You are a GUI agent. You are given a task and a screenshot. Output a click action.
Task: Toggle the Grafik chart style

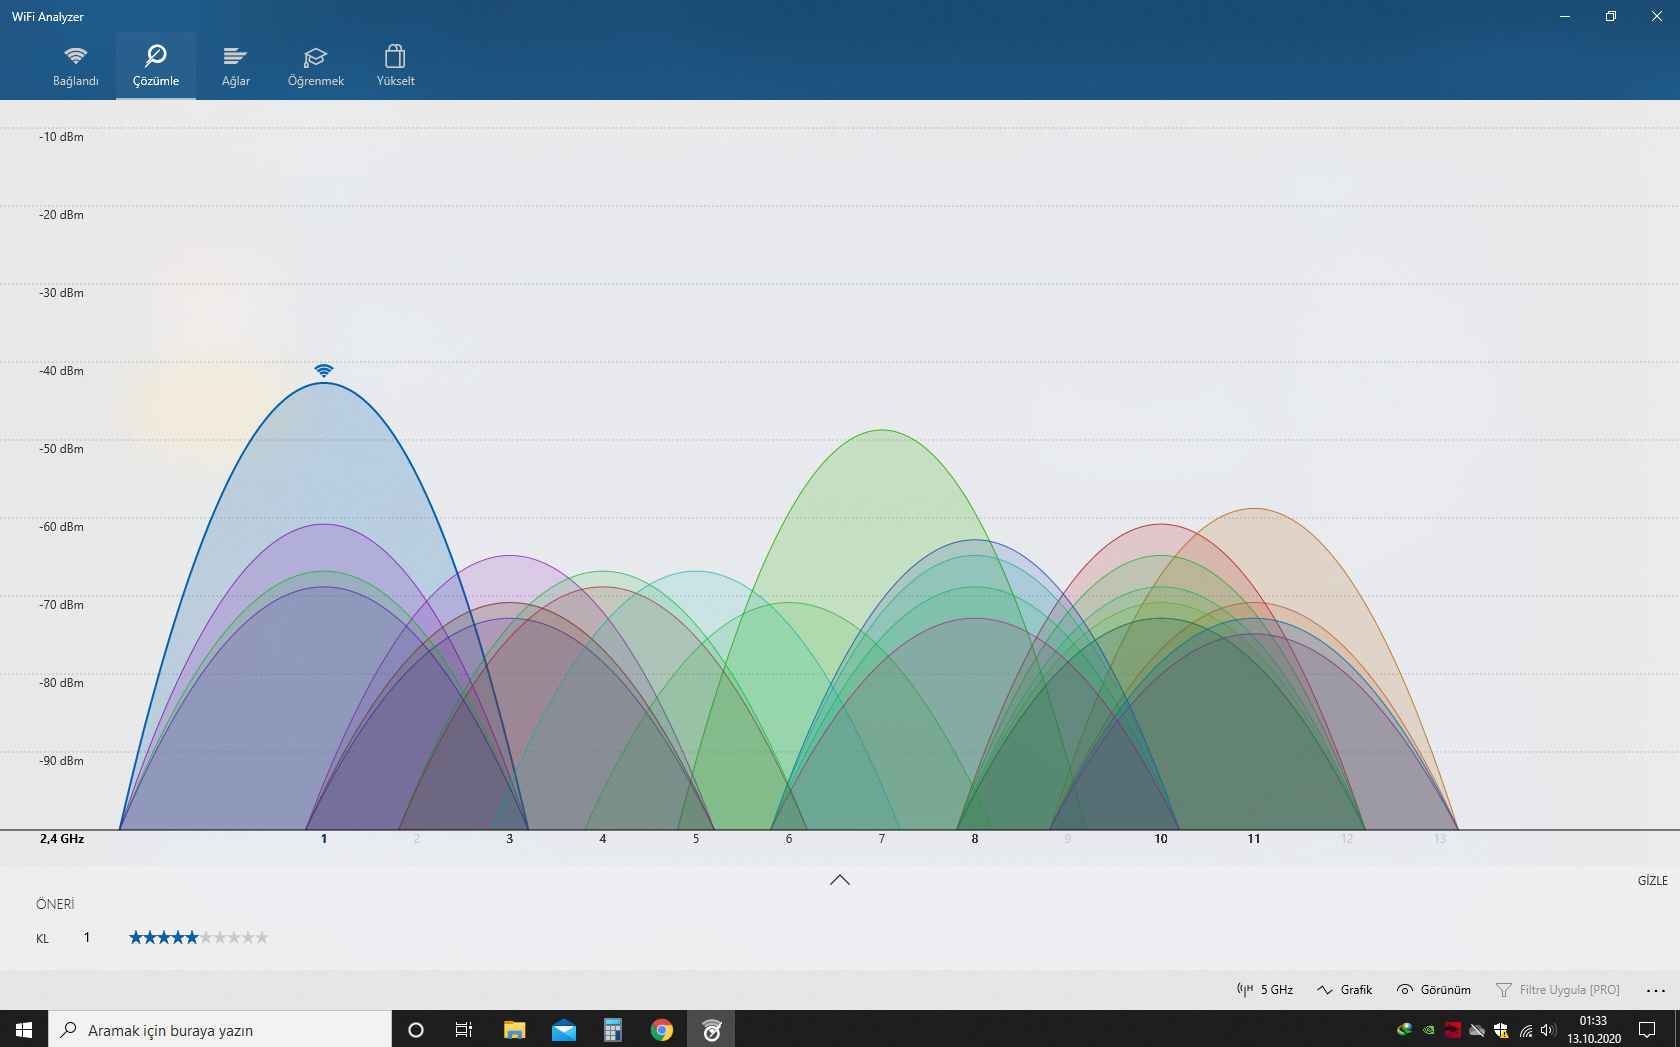(x=1345, y=990)
